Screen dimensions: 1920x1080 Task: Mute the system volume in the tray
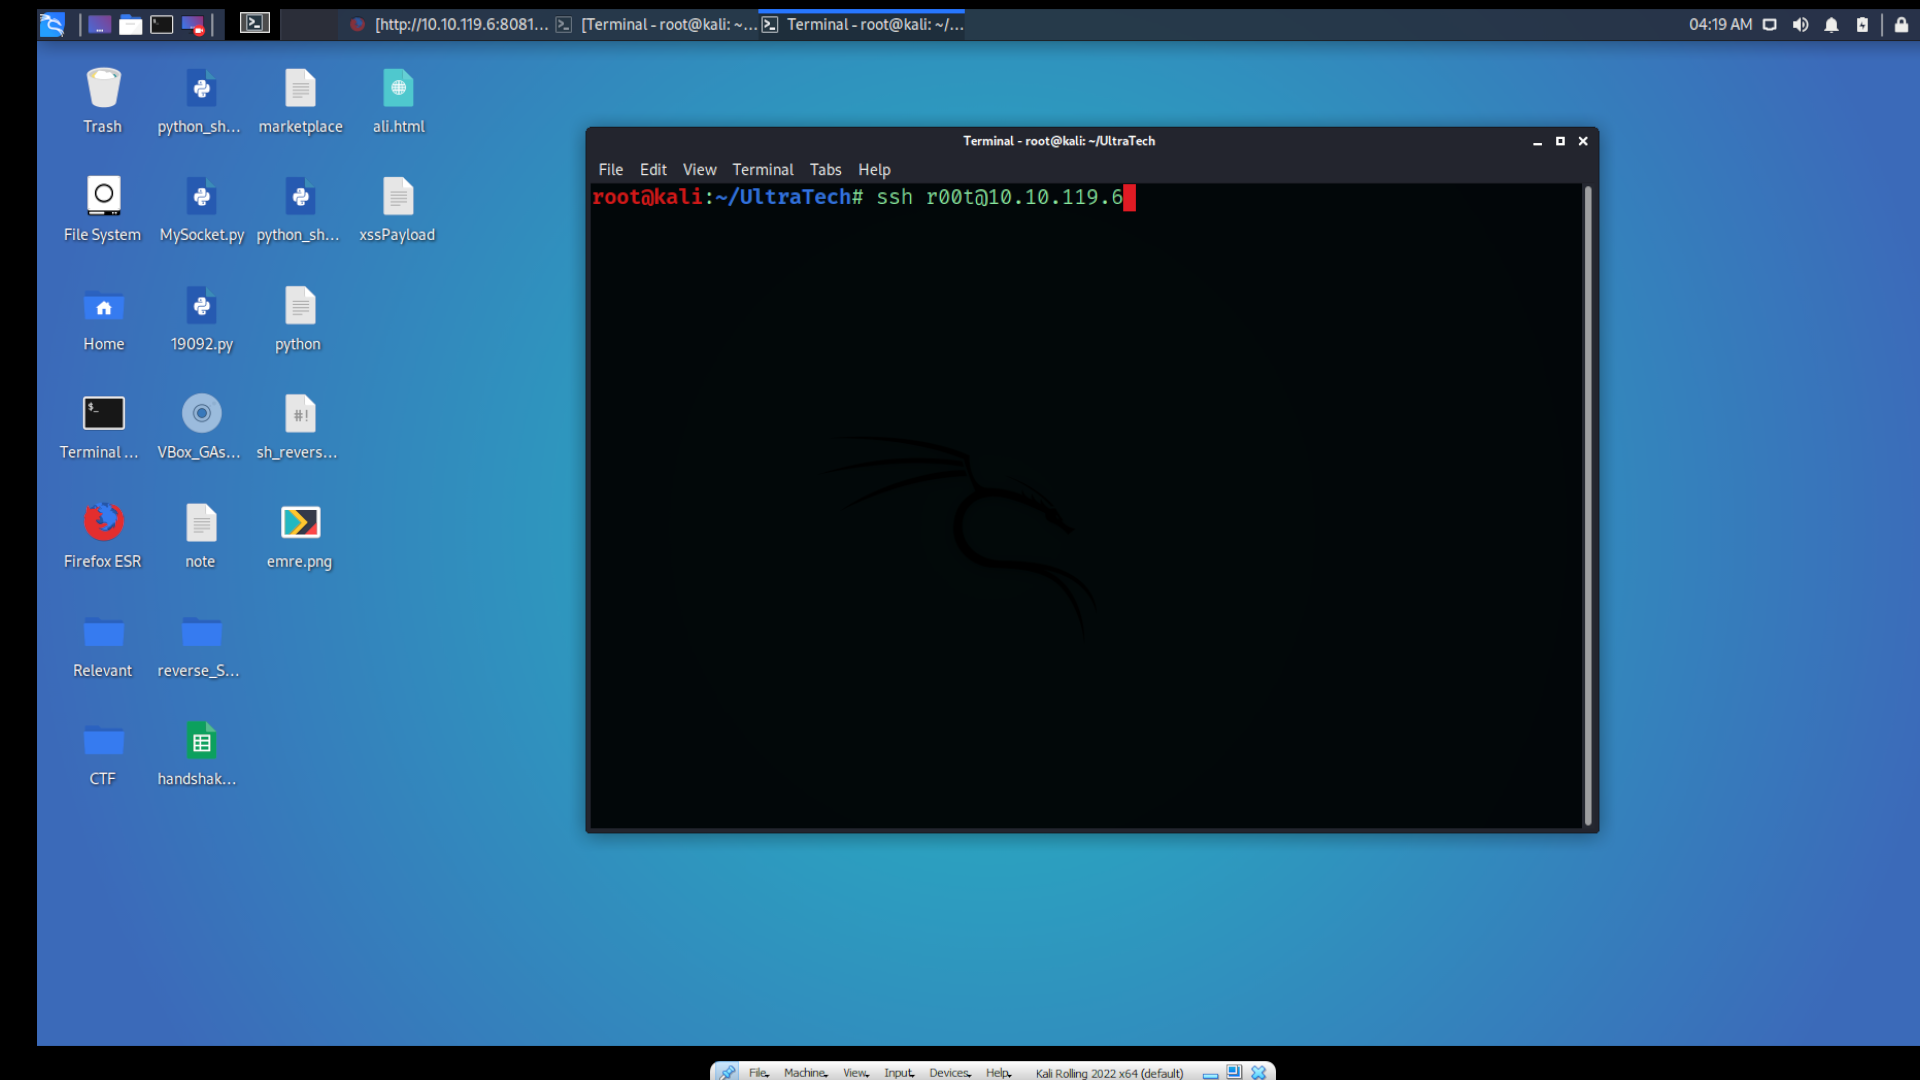pos(1800,24)
